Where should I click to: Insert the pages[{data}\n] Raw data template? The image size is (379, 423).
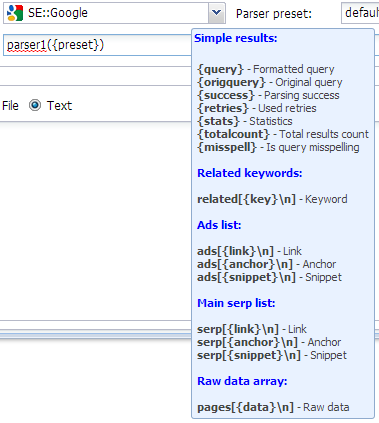pos(273,407)
